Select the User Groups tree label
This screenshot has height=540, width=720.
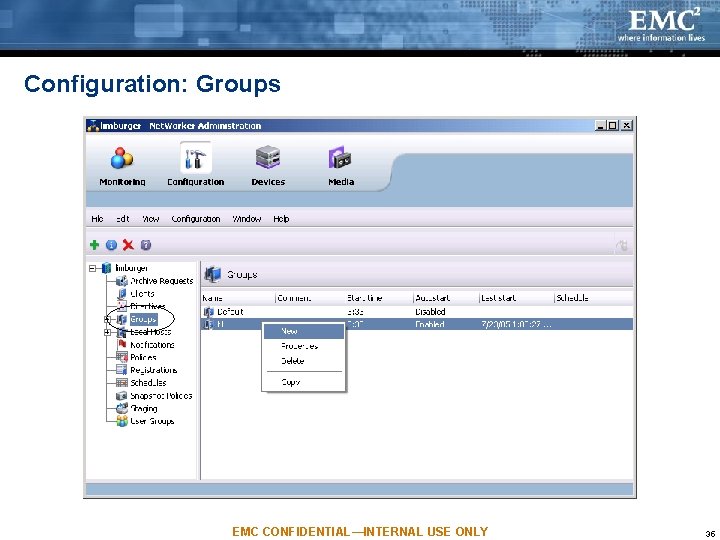pos(152,421)
